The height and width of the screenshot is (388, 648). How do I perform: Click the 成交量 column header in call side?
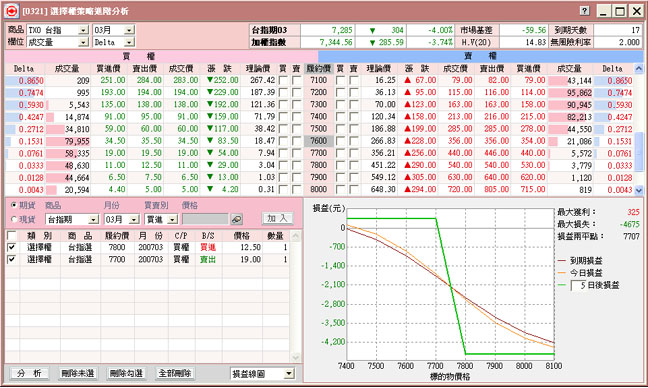pos(67,69)
